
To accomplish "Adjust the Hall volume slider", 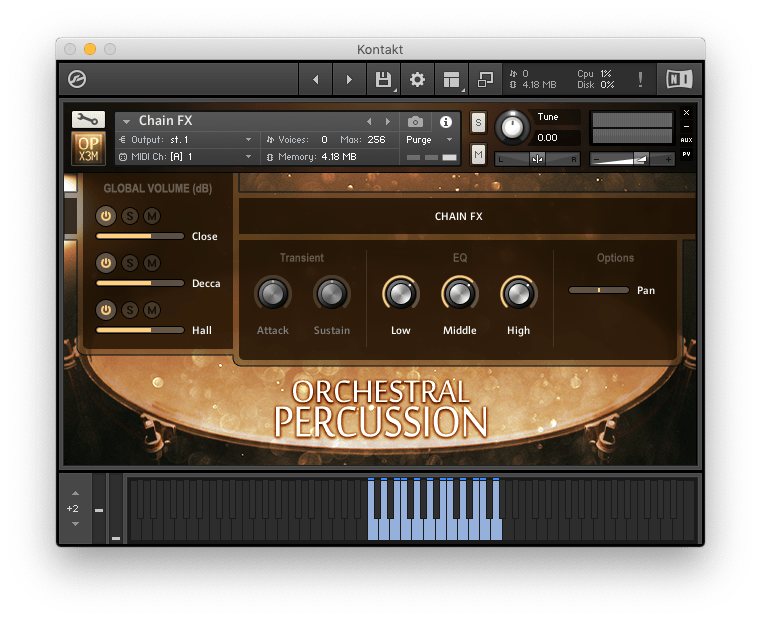I will [x=140, y=330].
